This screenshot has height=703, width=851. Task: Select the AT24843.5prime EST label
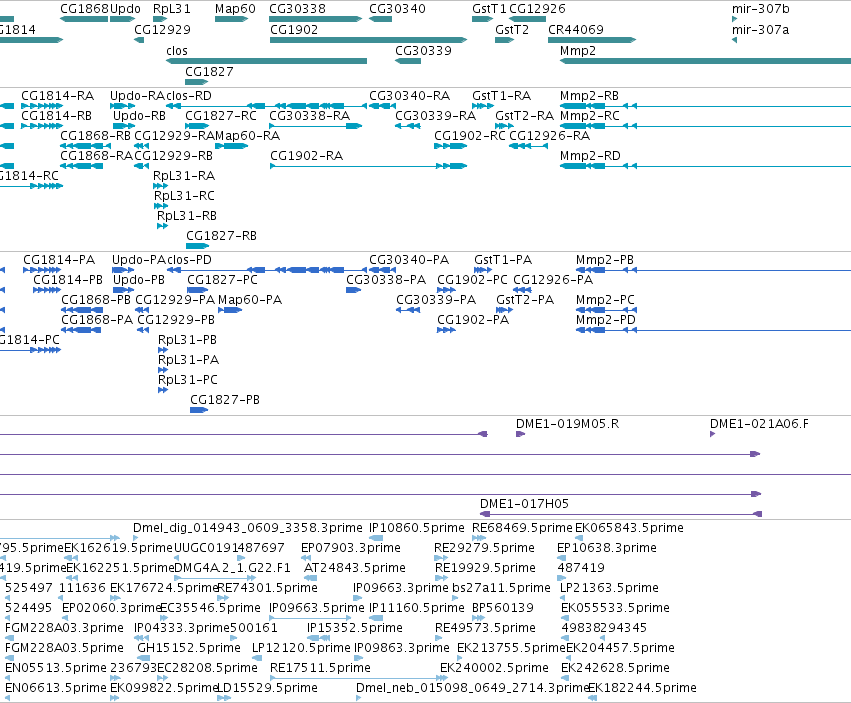click(355, 568)
